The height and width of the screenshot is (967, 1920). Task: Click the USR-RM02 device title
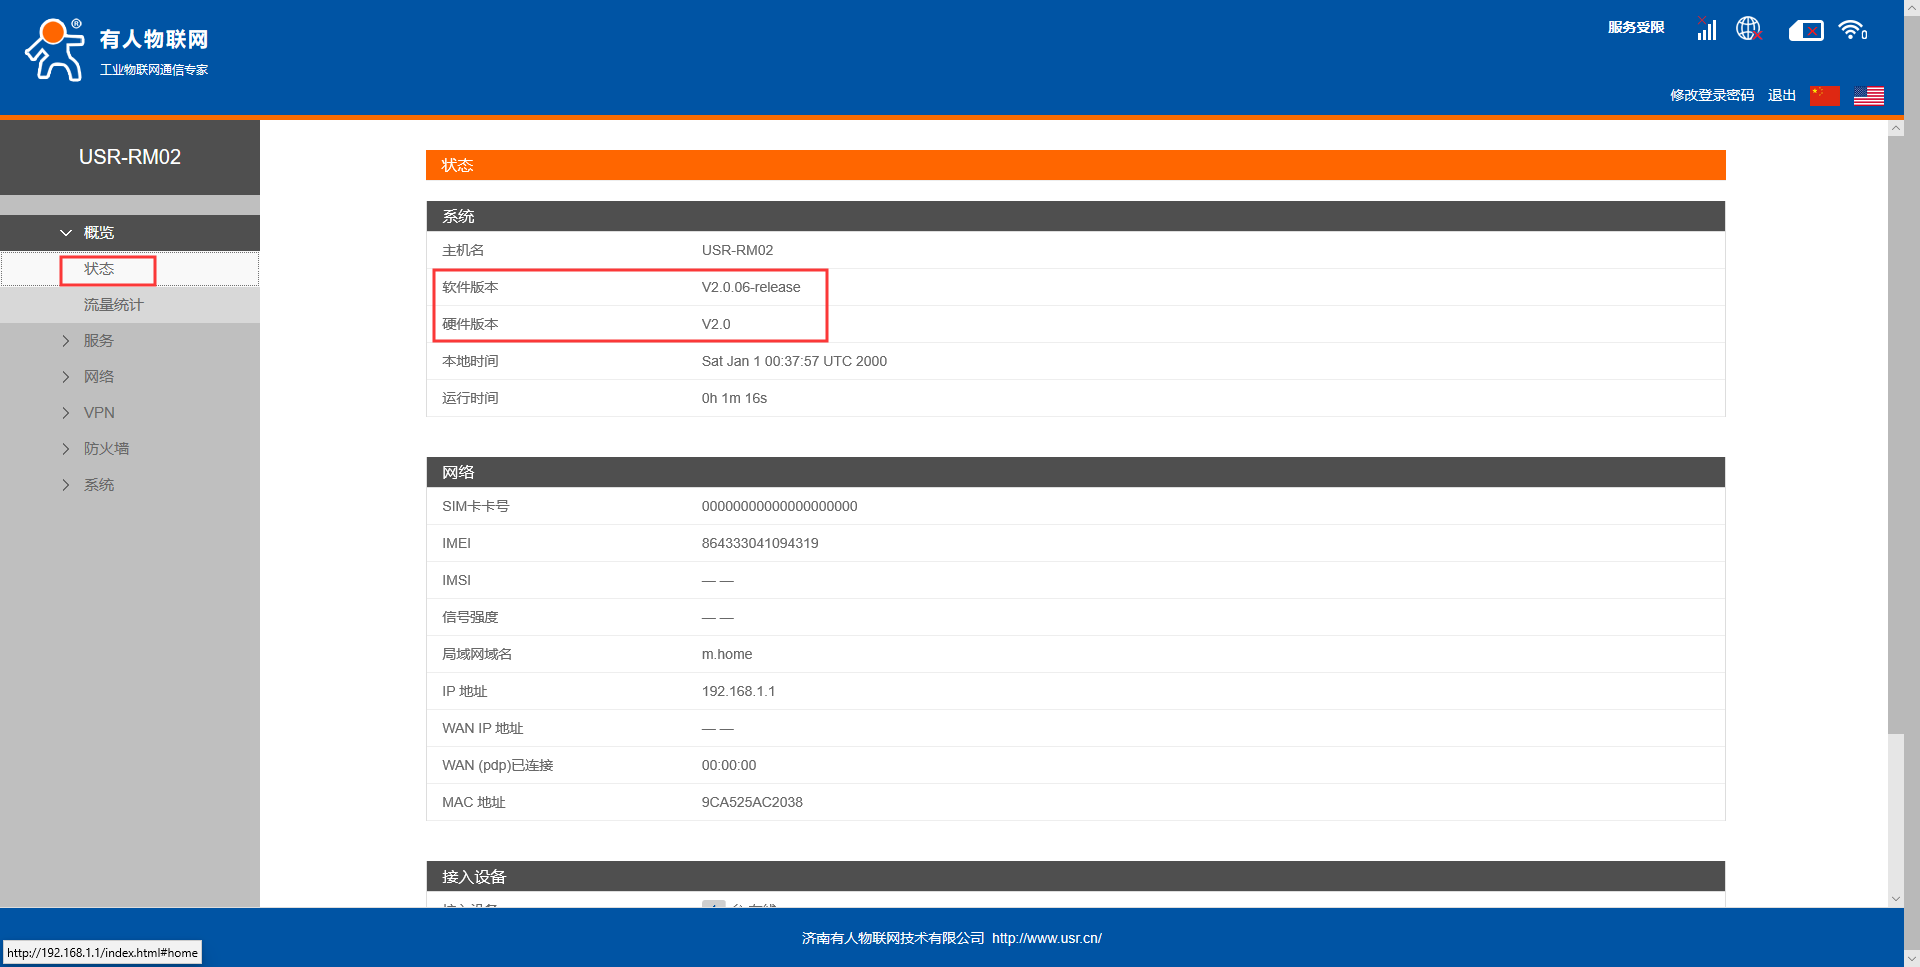click(x=130, y=157)
